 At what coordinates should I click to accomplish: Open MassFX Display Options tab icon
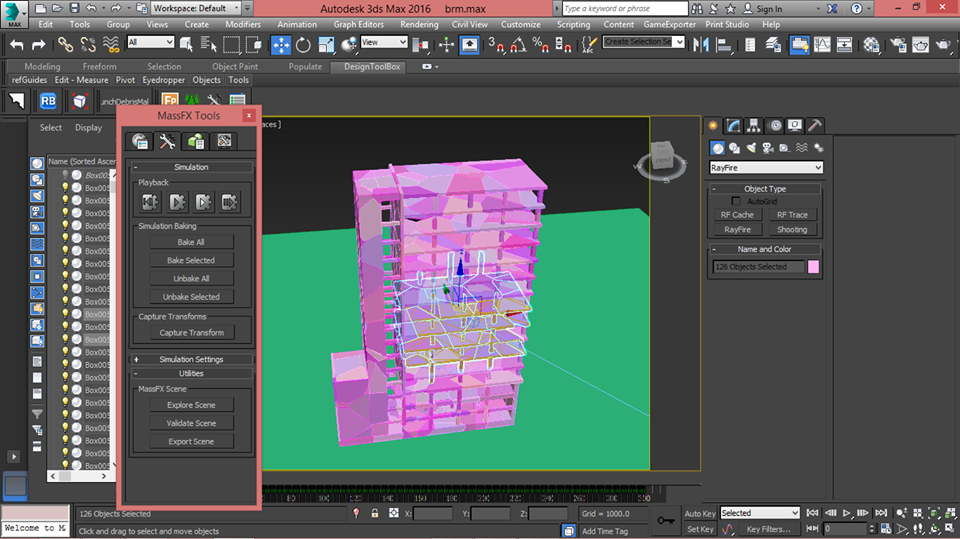tap(224, 141)
